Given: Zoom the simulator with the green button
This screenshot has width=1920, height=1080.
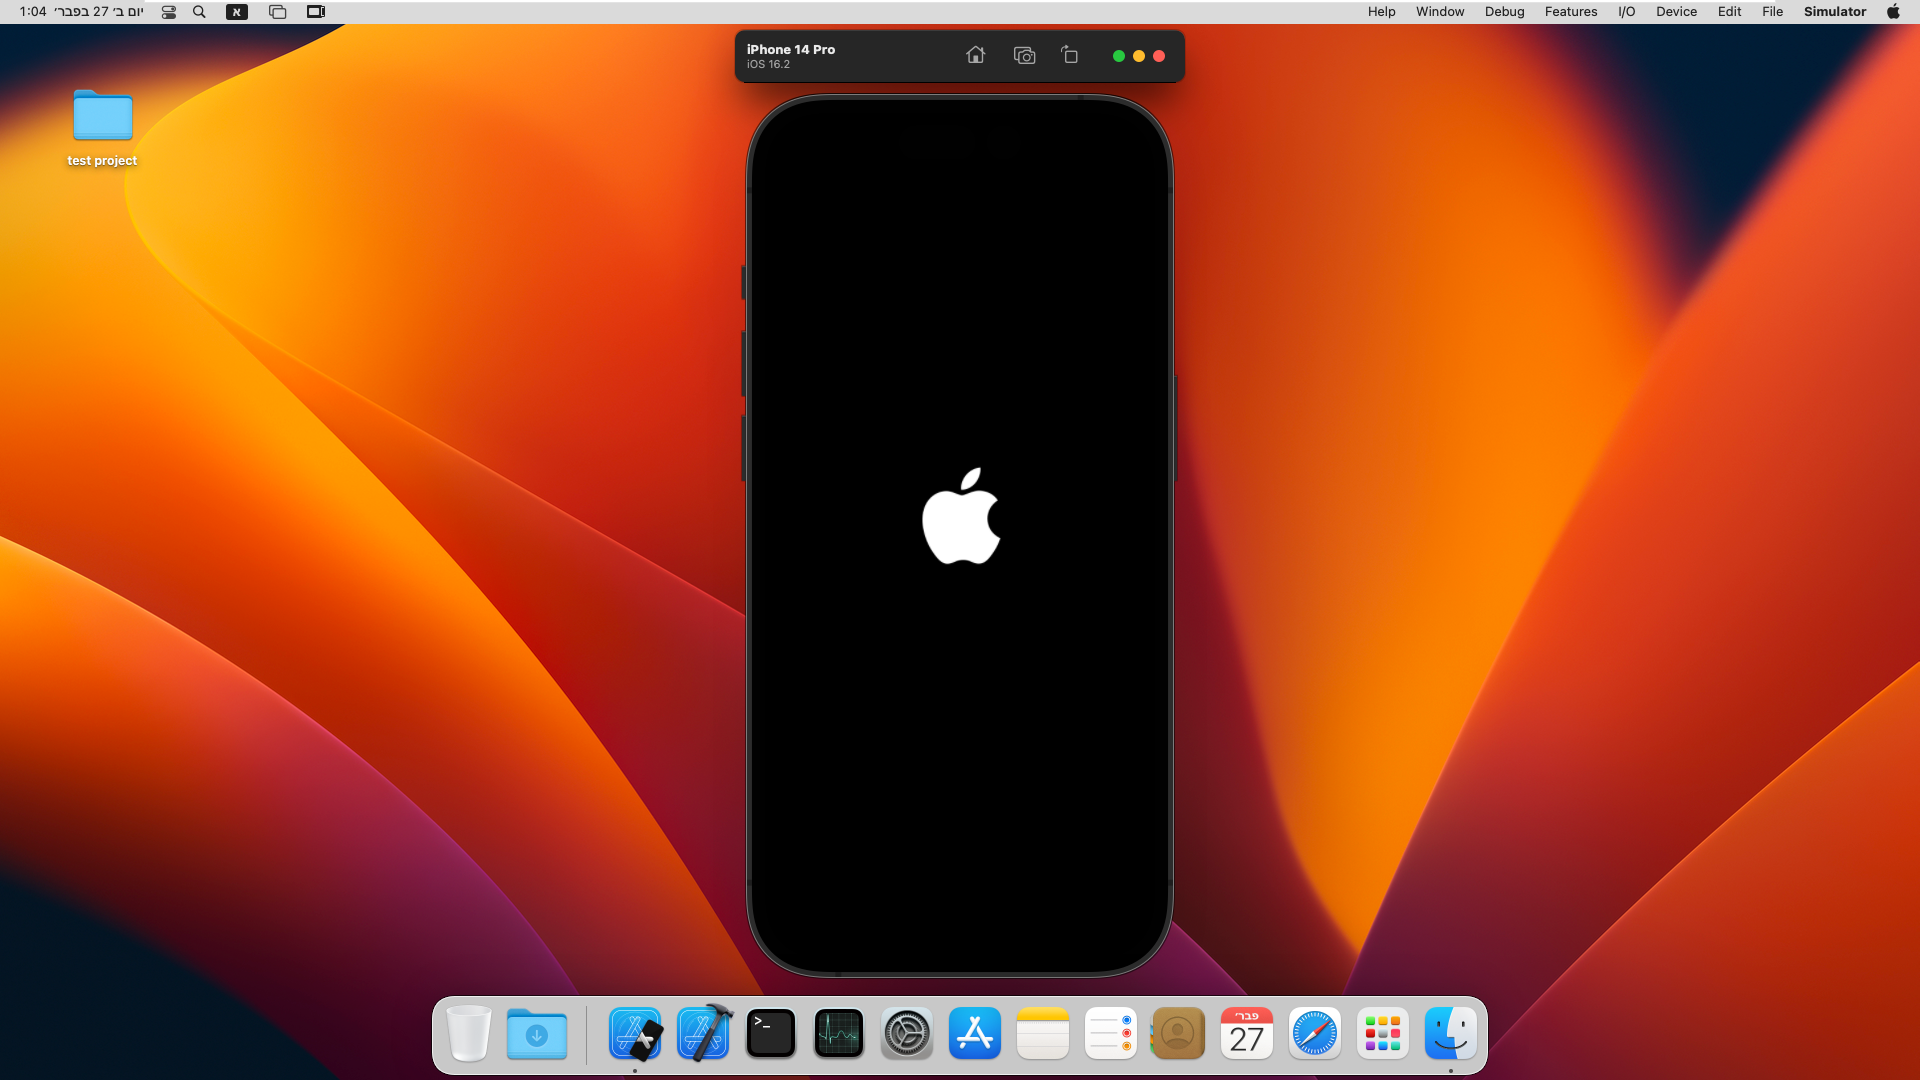Looking at the screenshot, I should point(1119,56).
